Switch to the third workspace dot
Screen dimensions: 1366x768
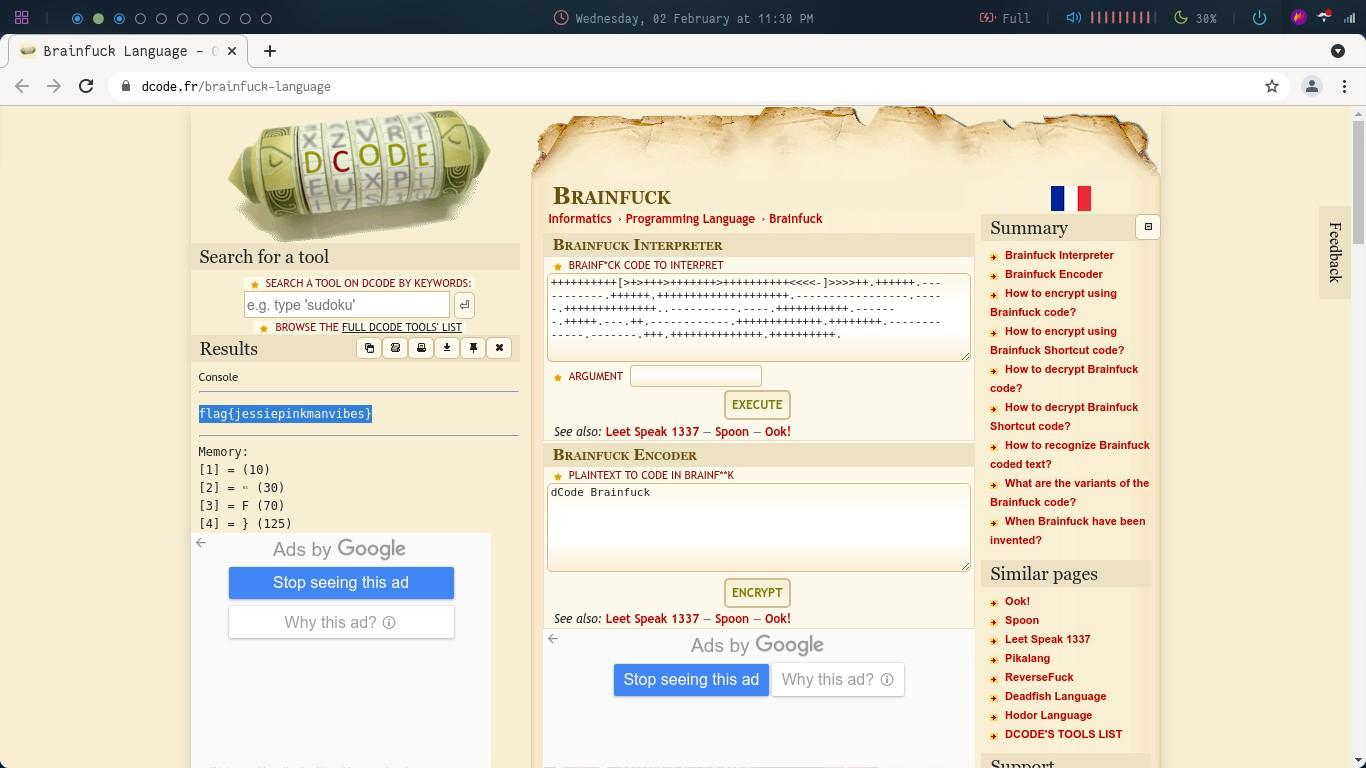click(x=119, y=18)
